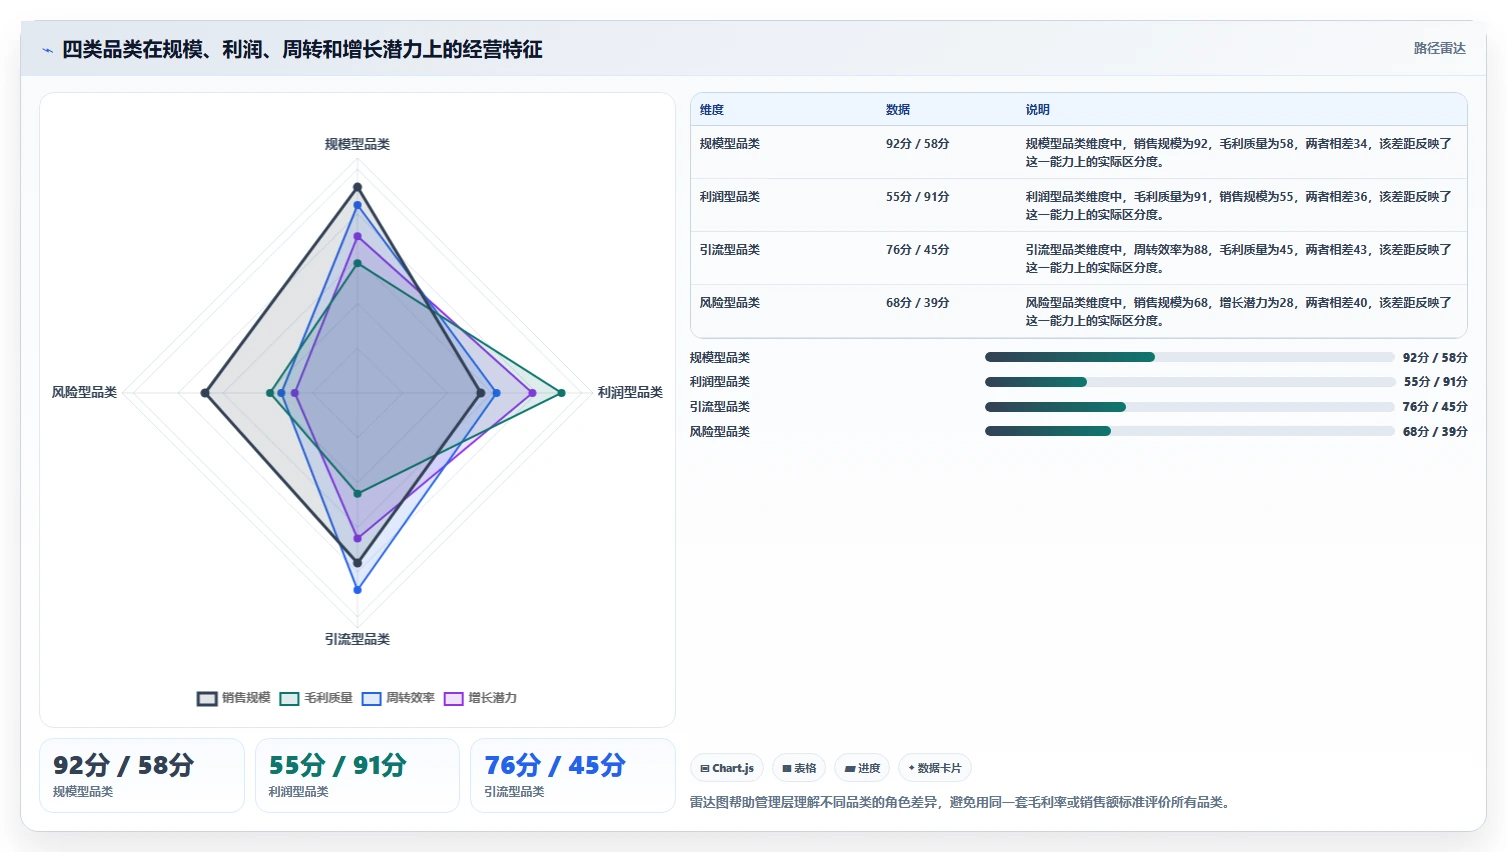Click the page title 四类品类在规模…经营特征
The height and width of the screenshot is (852, 1507).
pos(302,50)
